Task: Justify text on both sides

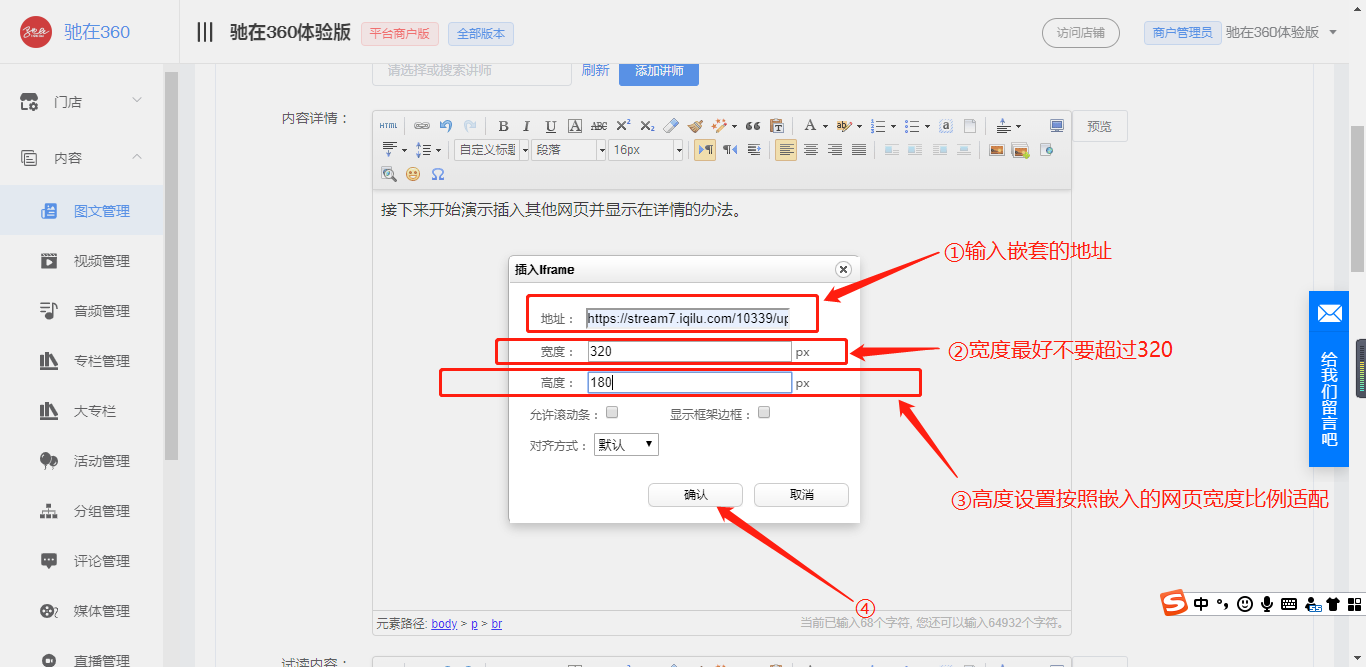Action: [x=859, y=150]
